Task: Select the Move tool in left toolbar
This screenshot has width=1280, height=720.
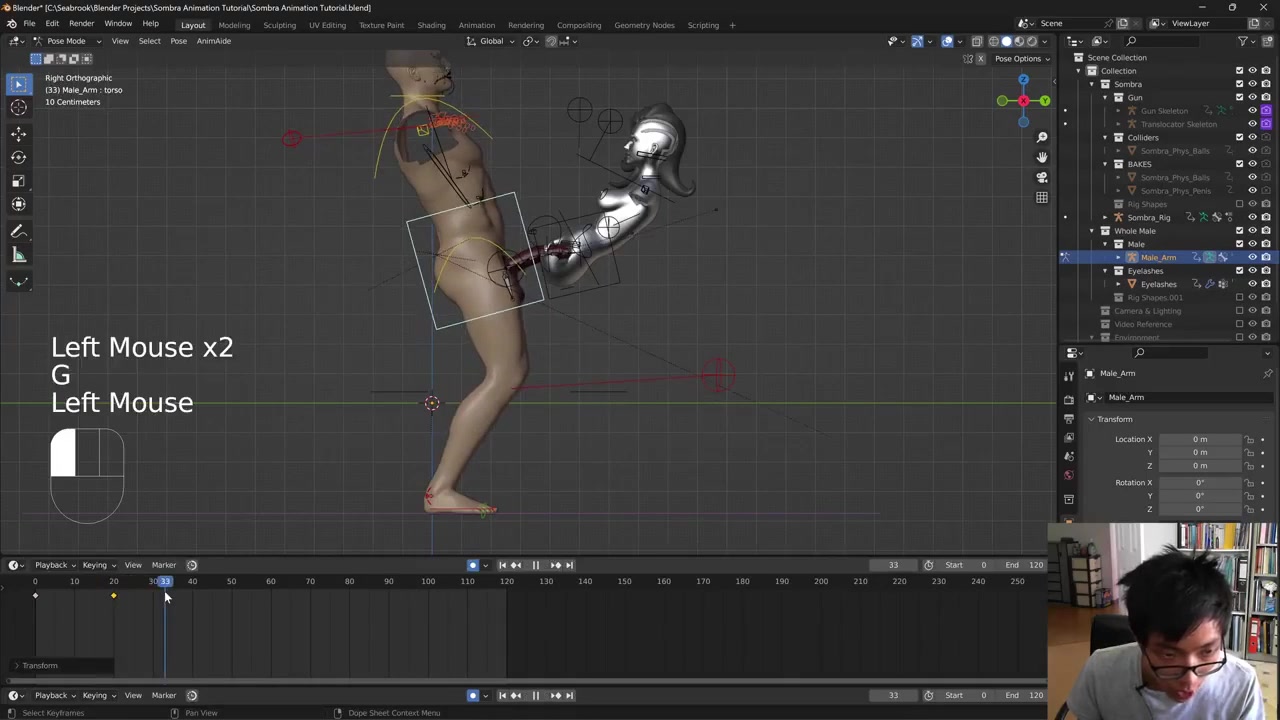Action: (x=18, y=133)
